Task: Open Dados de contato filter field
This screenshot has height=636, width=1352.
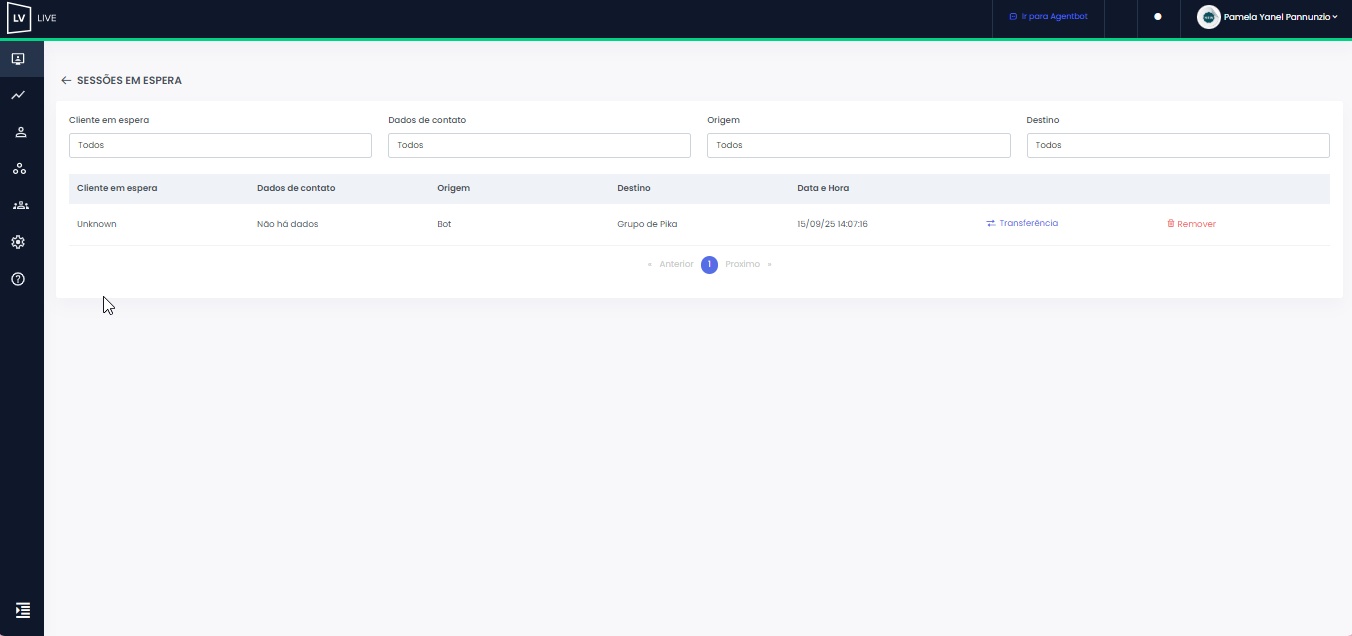Action: click(539, 145)
